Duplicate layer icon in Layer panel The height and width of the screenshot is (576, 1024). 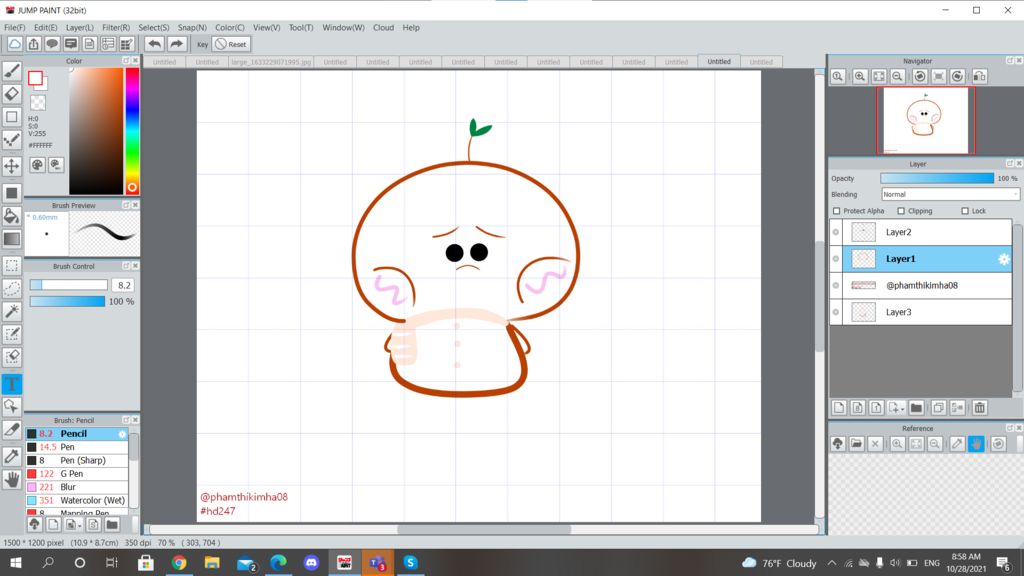[938, 408]
